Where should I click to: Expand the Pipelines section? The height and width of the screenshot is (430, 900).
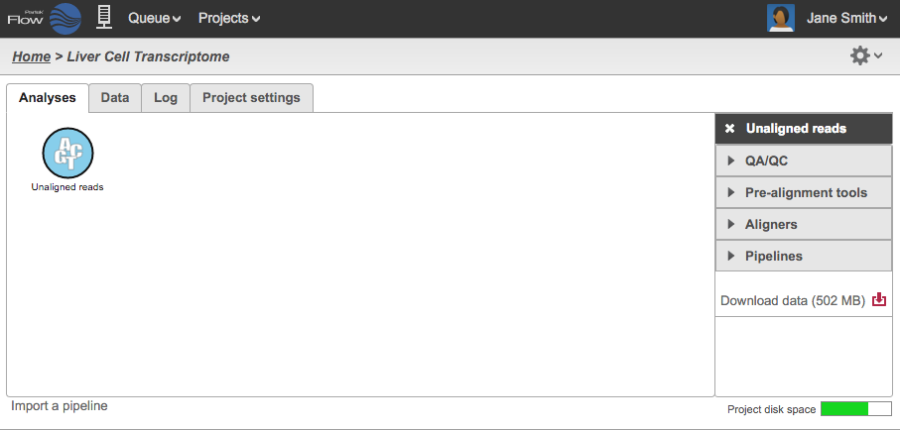[x=803, y=257]
